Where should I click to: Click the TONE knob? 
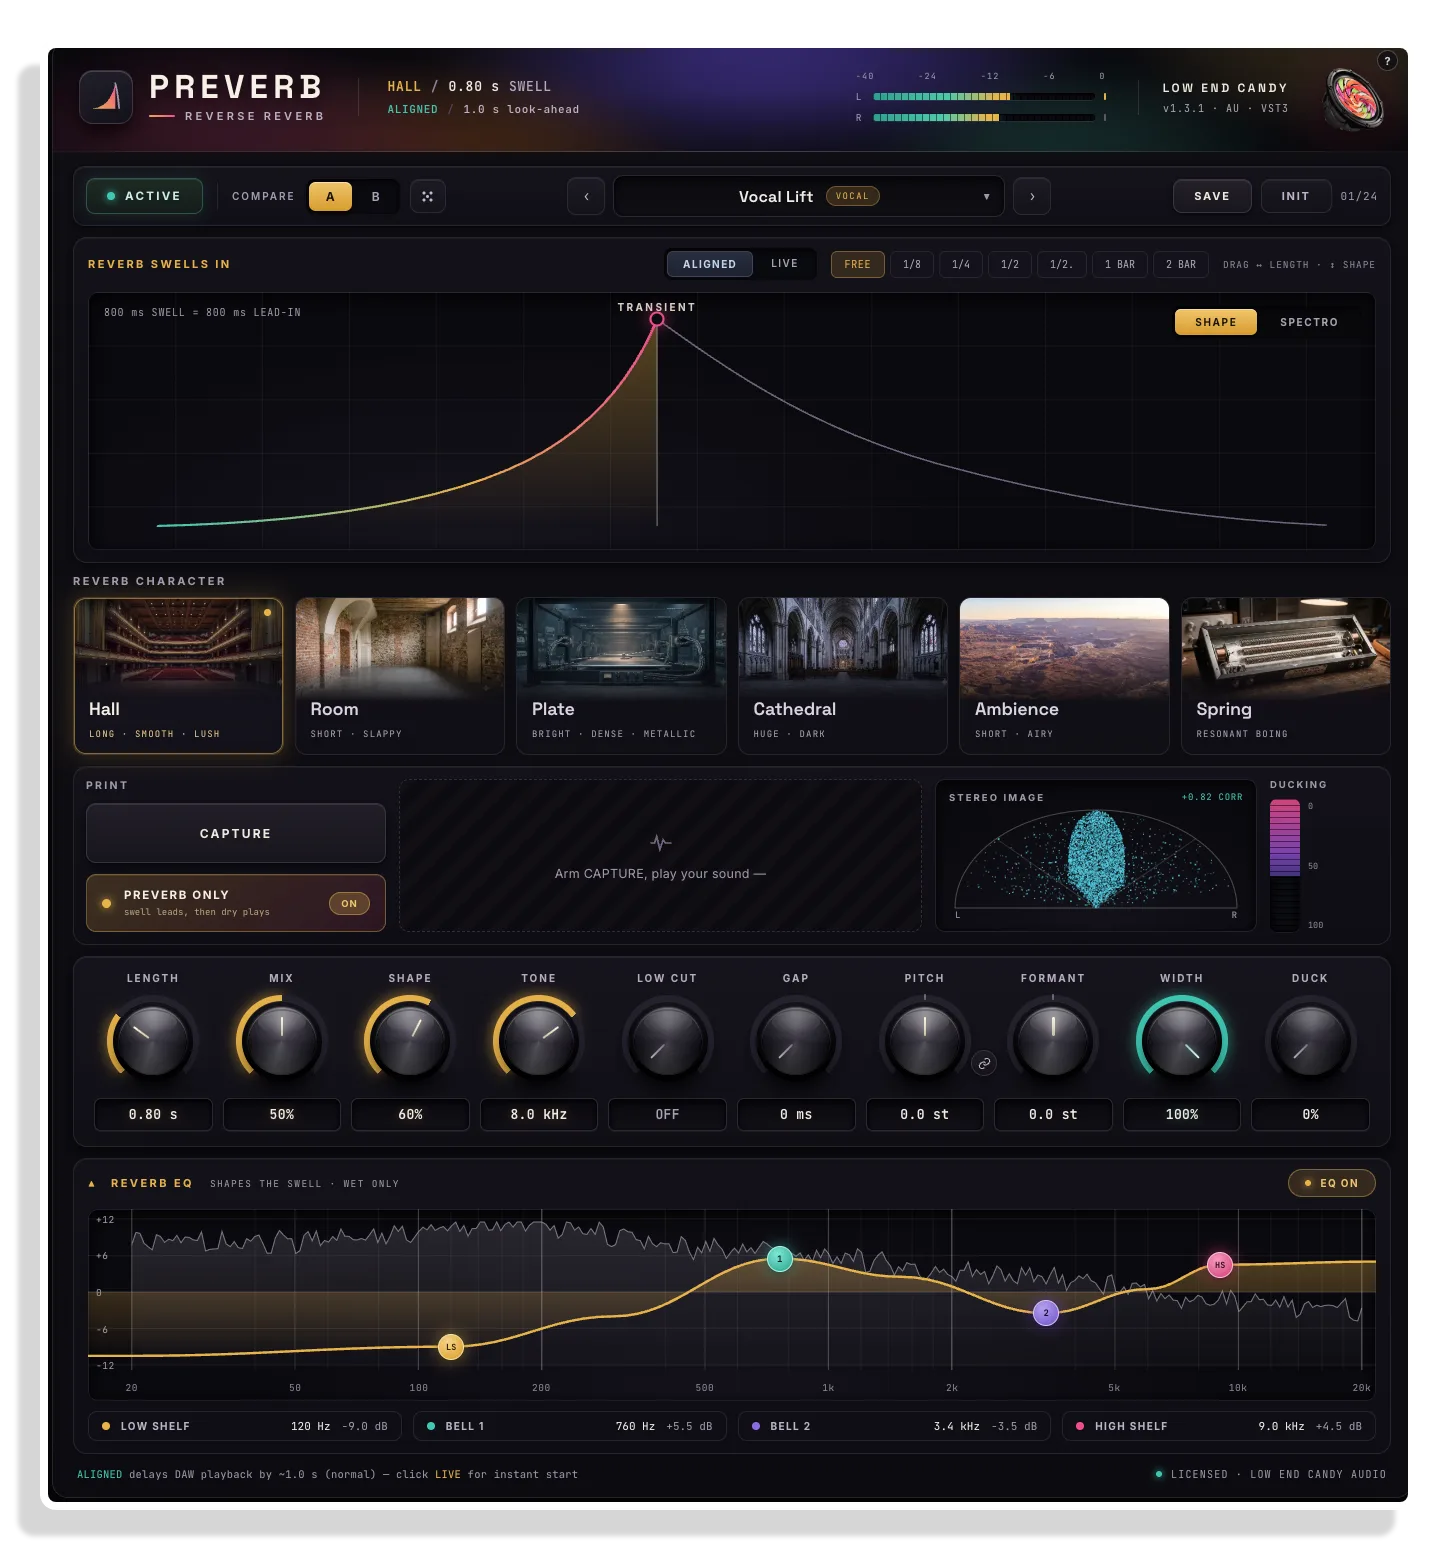(538, 1041)
